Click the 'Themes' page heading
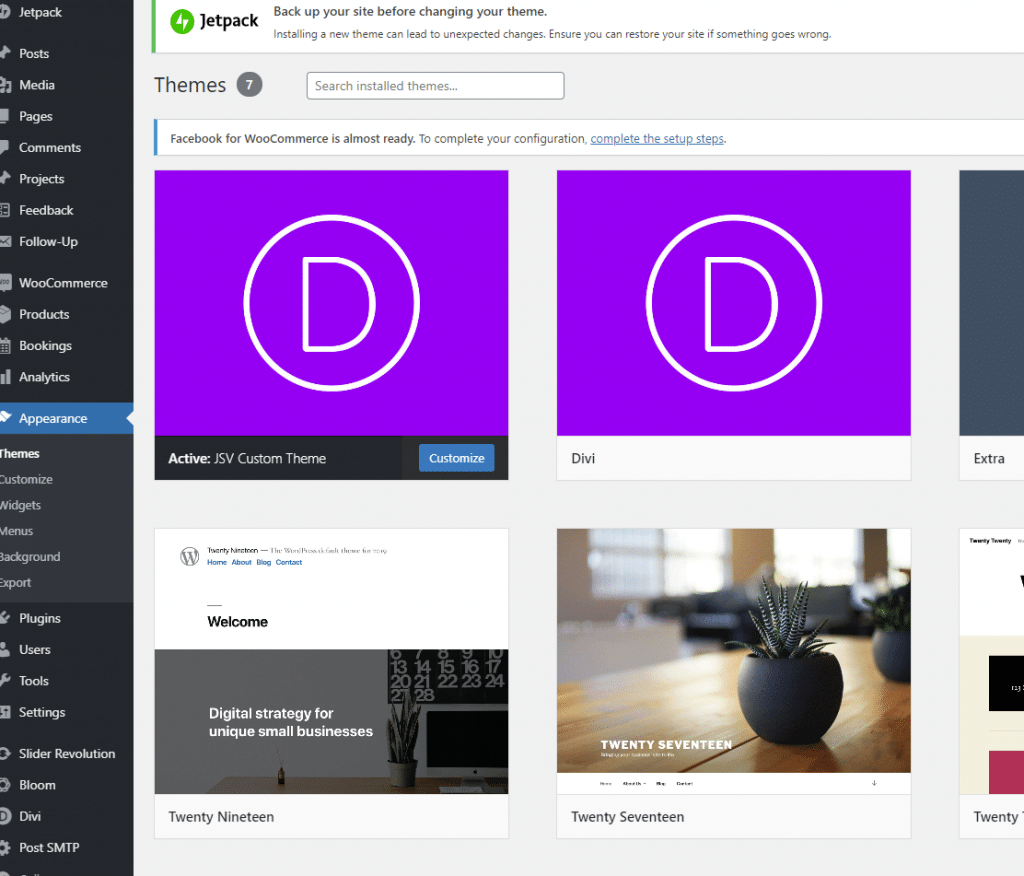Image resolution: width=1024 pixels, height=876 pixels. coord(190,85)
